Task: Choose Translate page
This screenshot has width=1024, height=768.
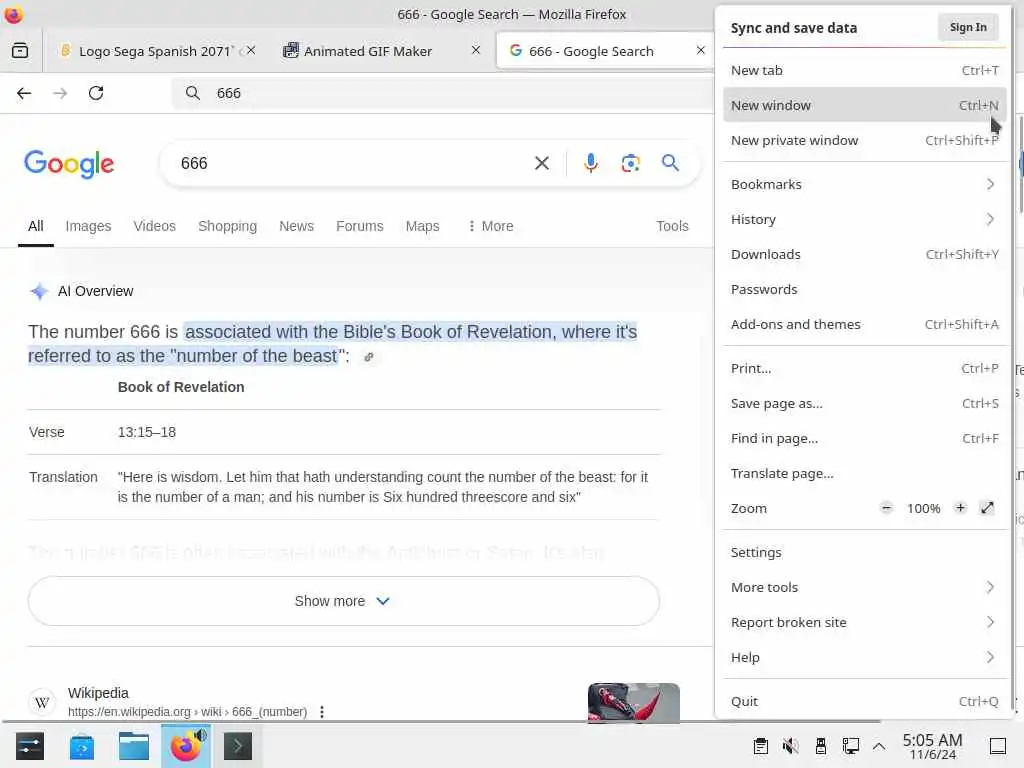Action: (x=864, y=473)
